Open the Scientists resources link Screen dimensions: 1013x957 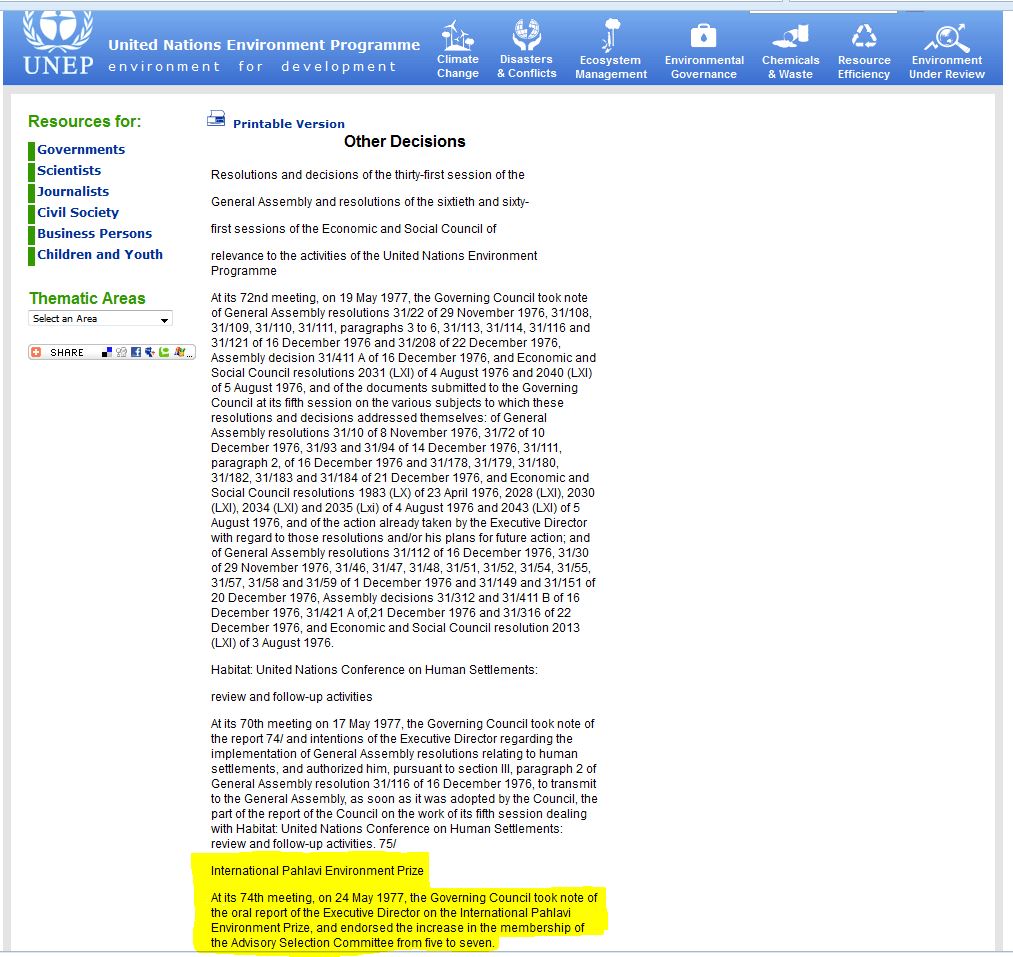[69, 171]
